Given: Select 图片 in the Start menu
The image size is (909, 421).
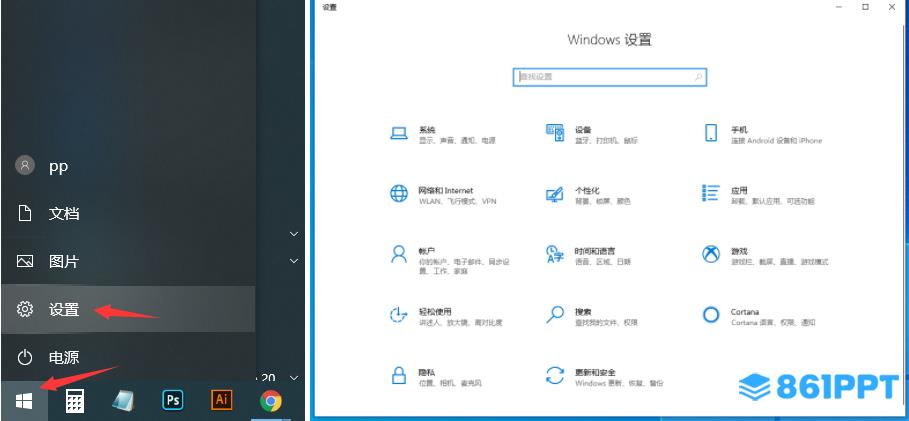Looking at the screenshot, I should click(128, 262).
